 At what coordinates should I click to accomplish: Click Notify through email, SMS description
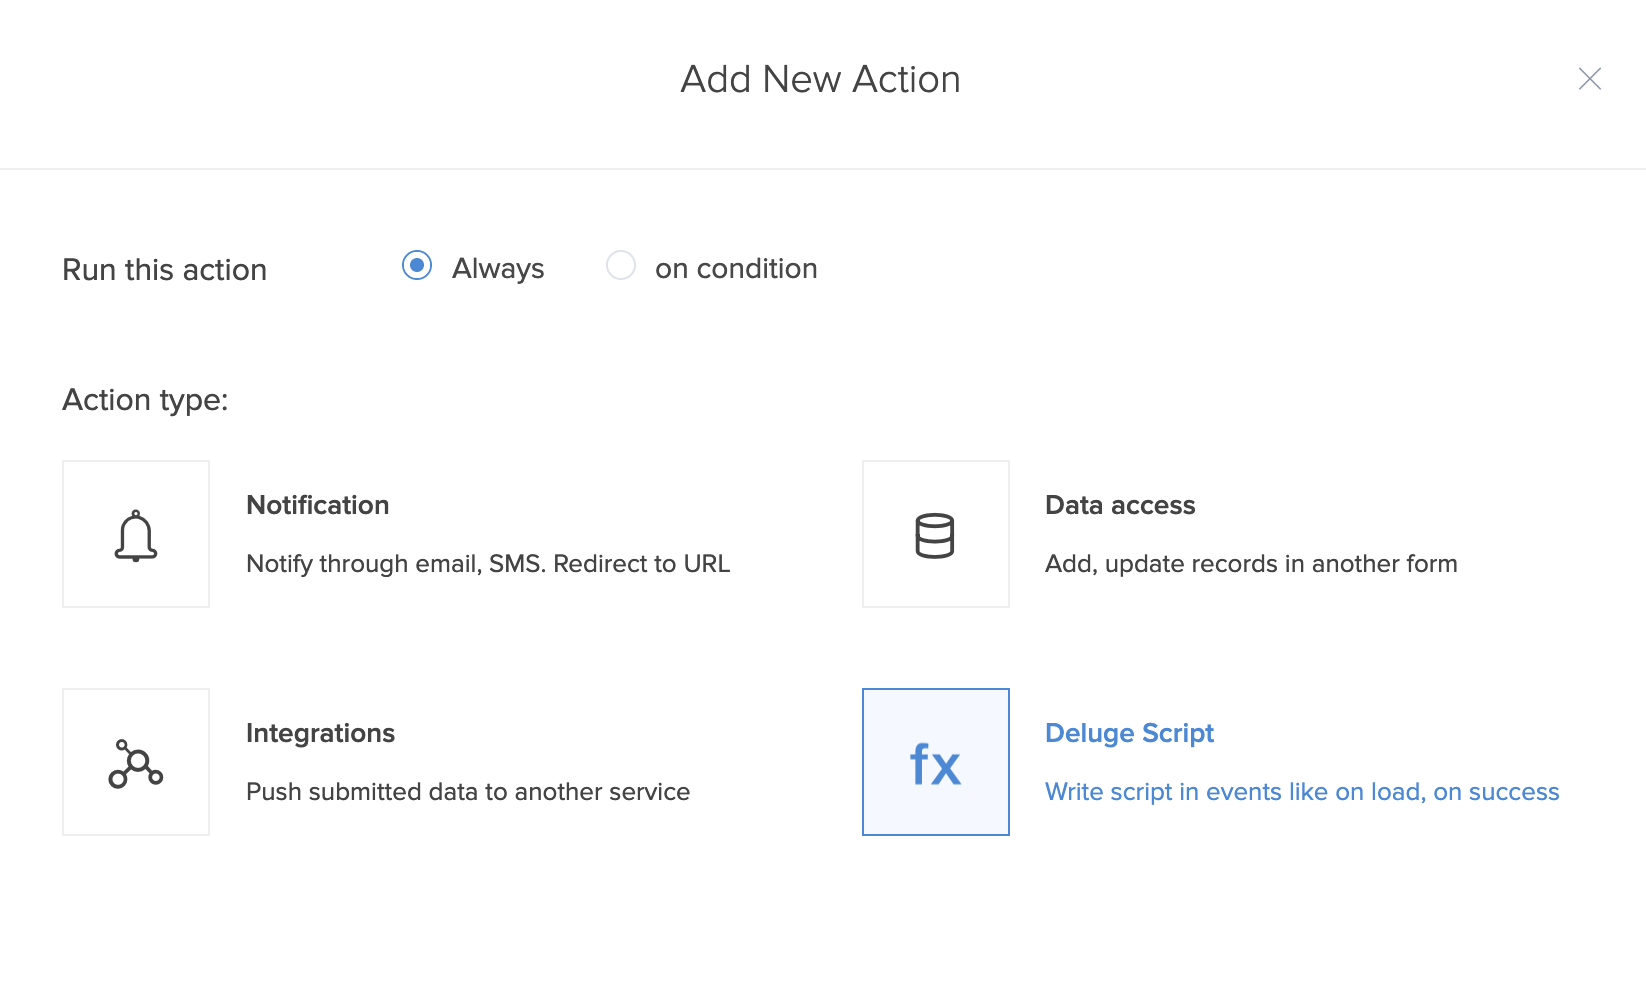click(x=488, y=564)
